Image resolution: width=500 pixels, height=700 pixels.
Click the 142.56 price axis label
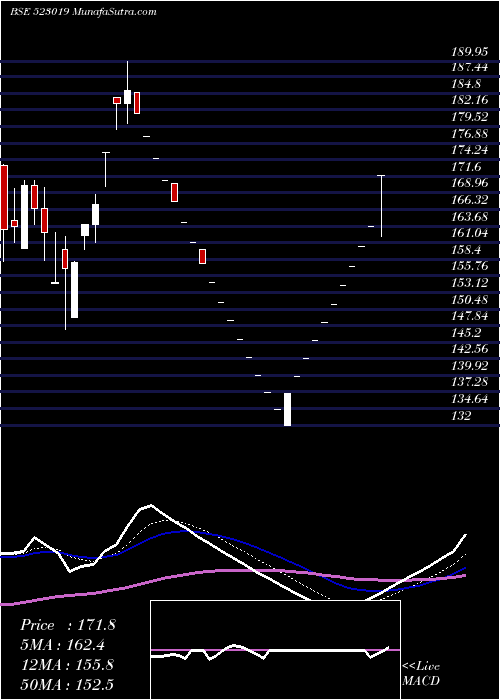[469, 349]
